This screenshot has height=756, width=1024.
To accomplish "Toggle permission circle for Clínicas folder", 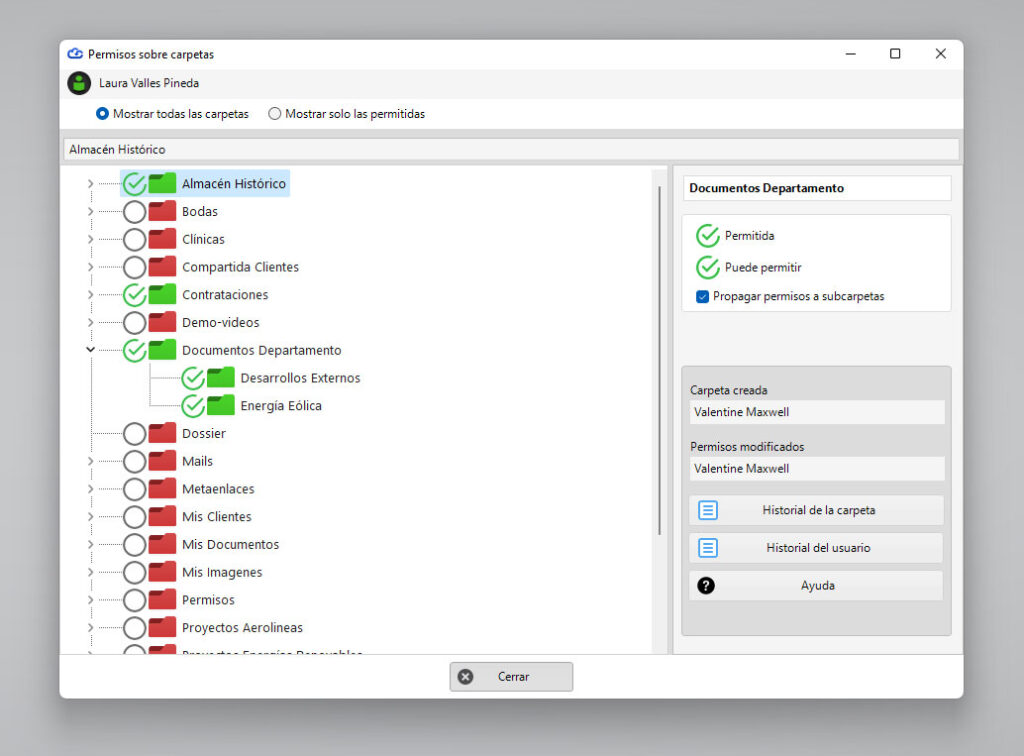I will click(135, 240).
